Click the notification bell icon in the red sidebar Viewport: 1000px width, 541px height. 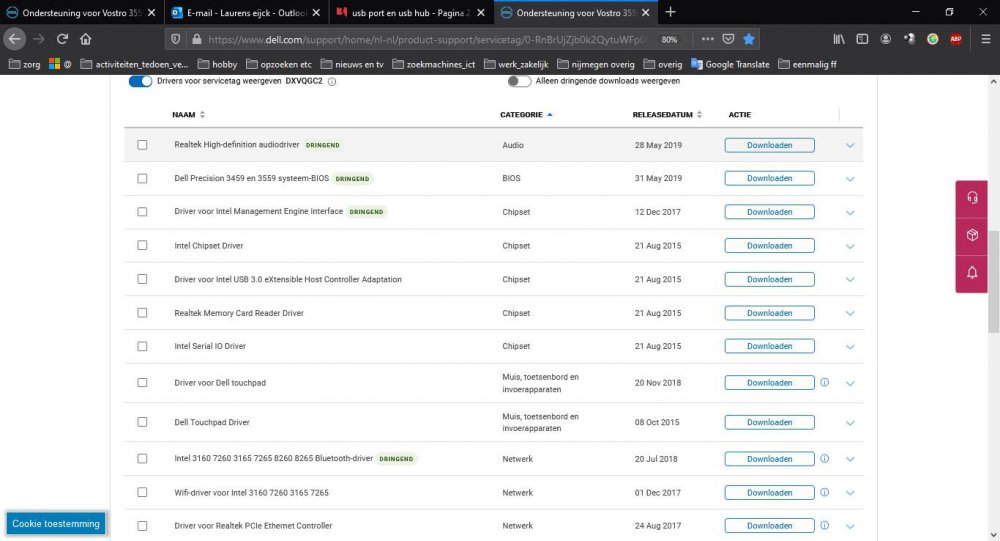[x=972, y=272]
